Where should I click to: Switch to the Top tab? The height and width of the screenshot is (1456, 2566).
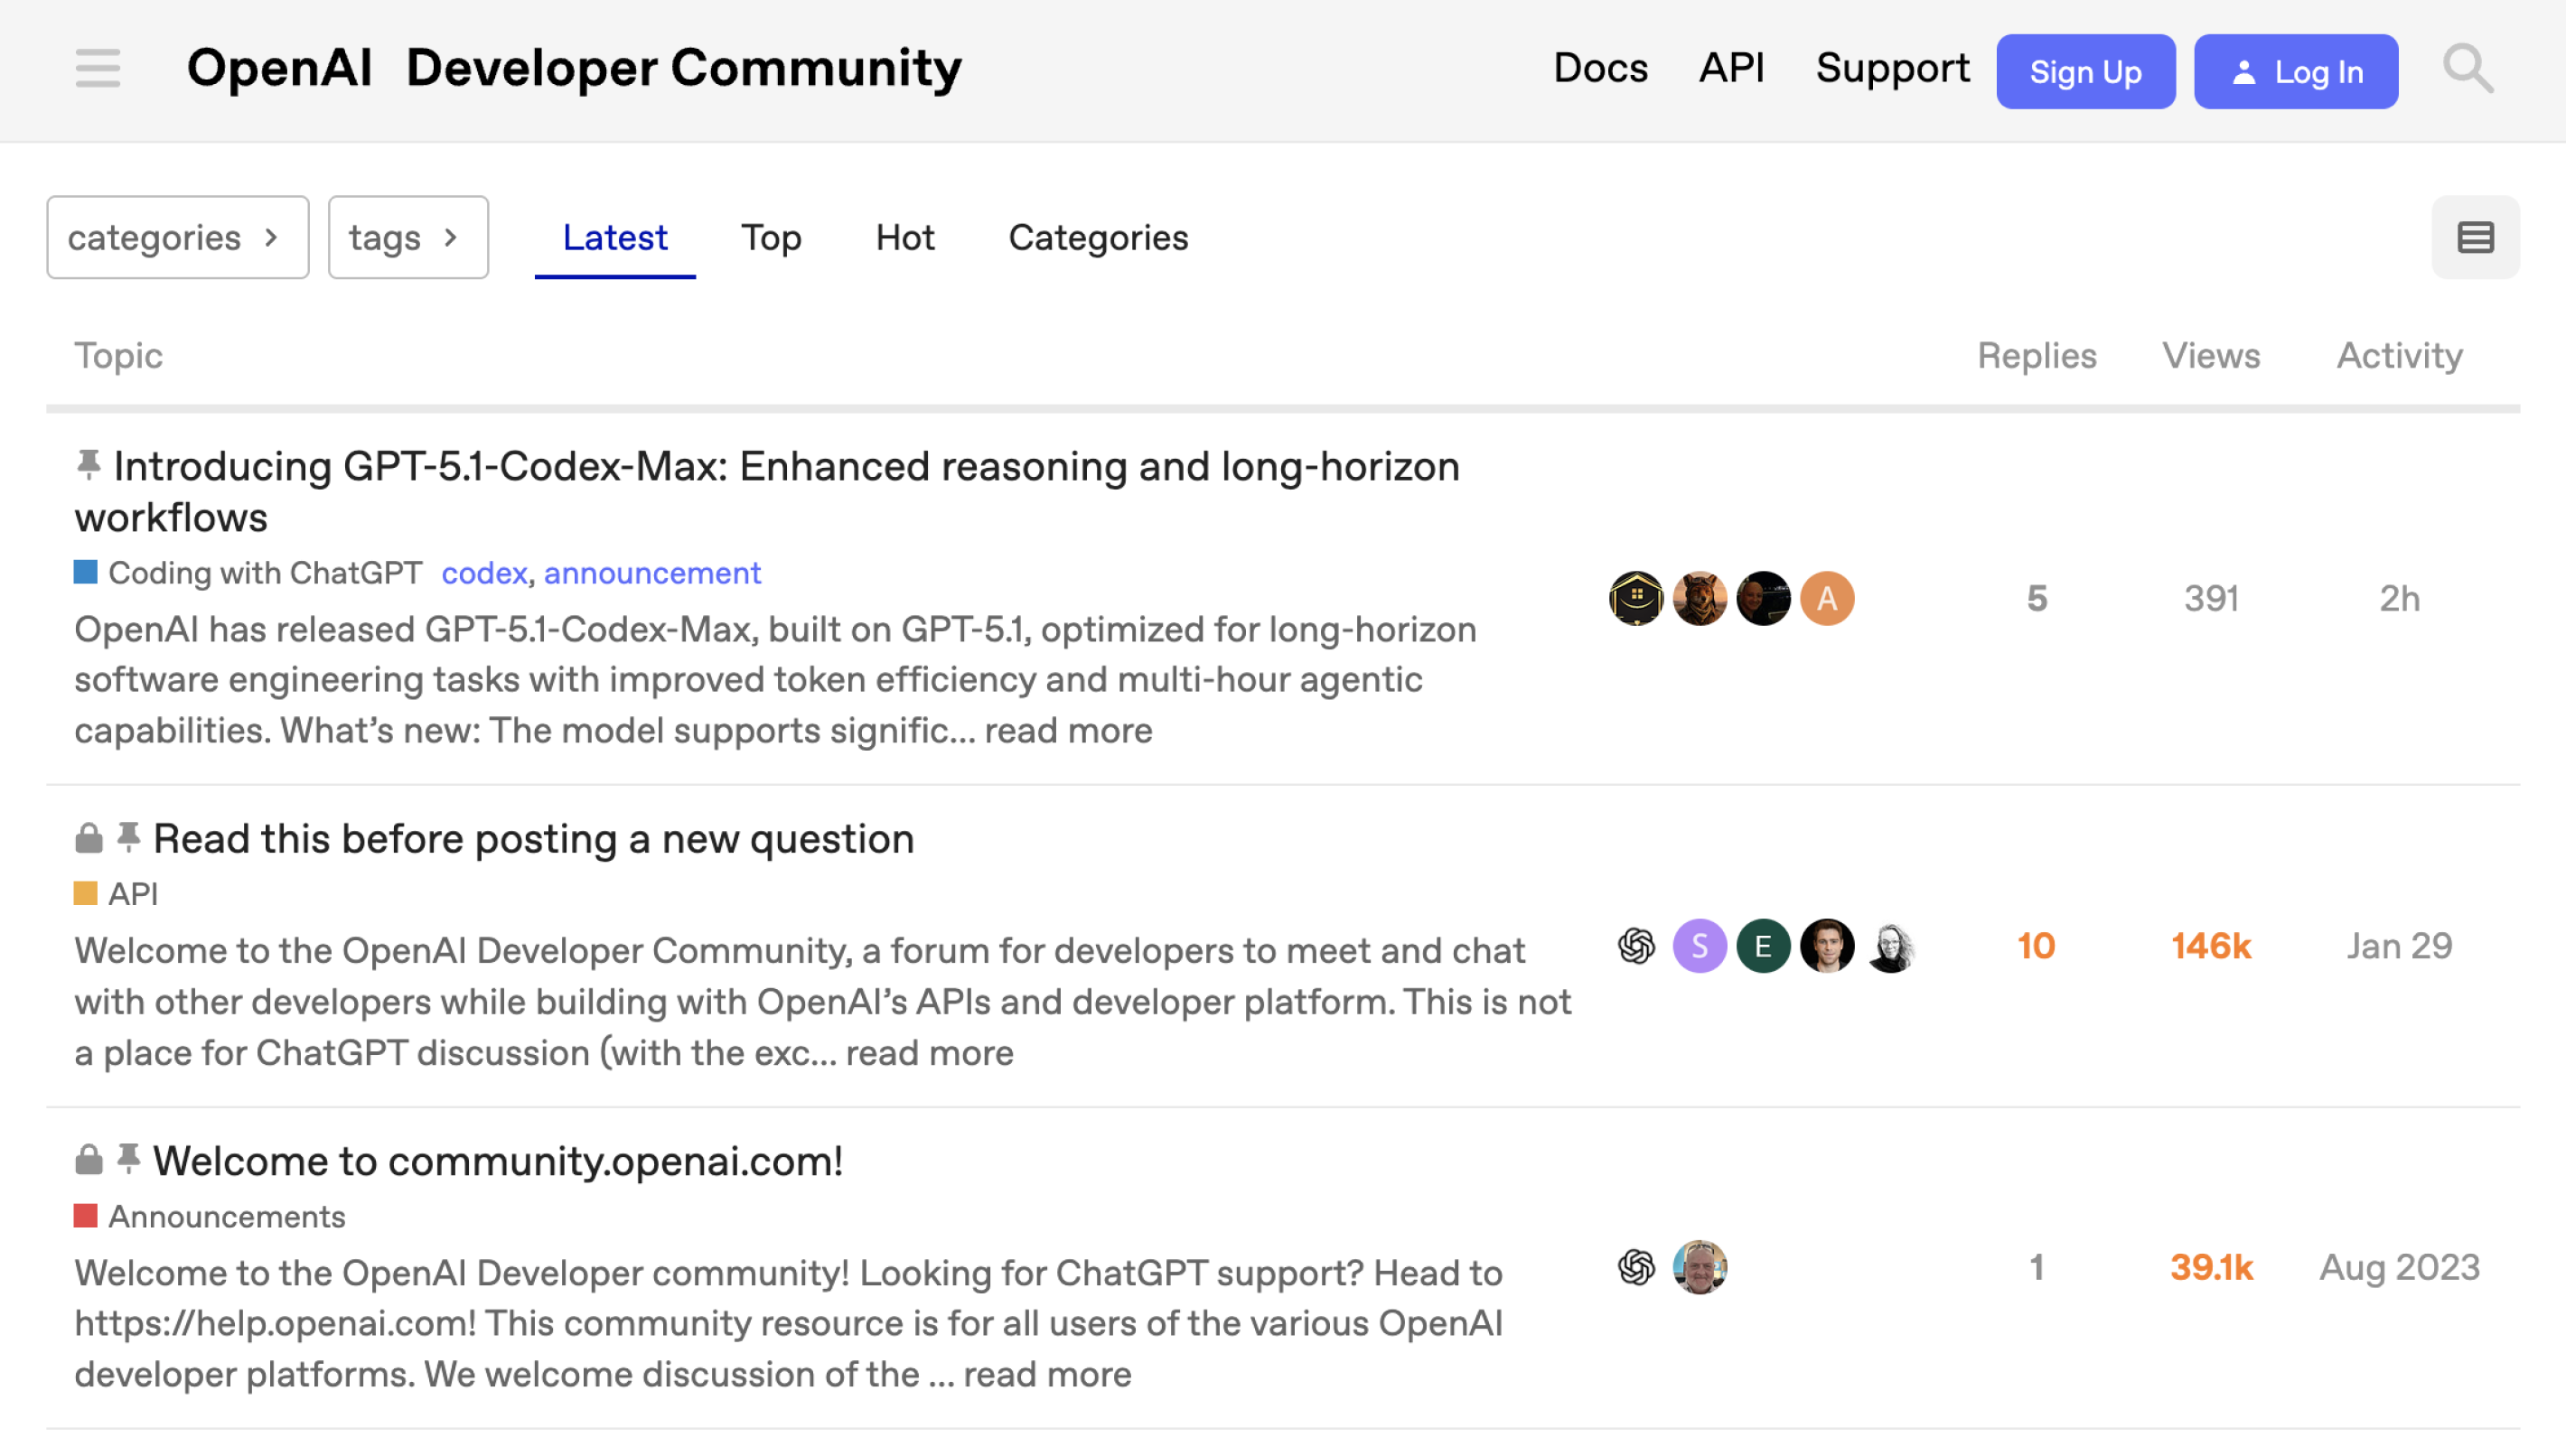tap(771, 237)
